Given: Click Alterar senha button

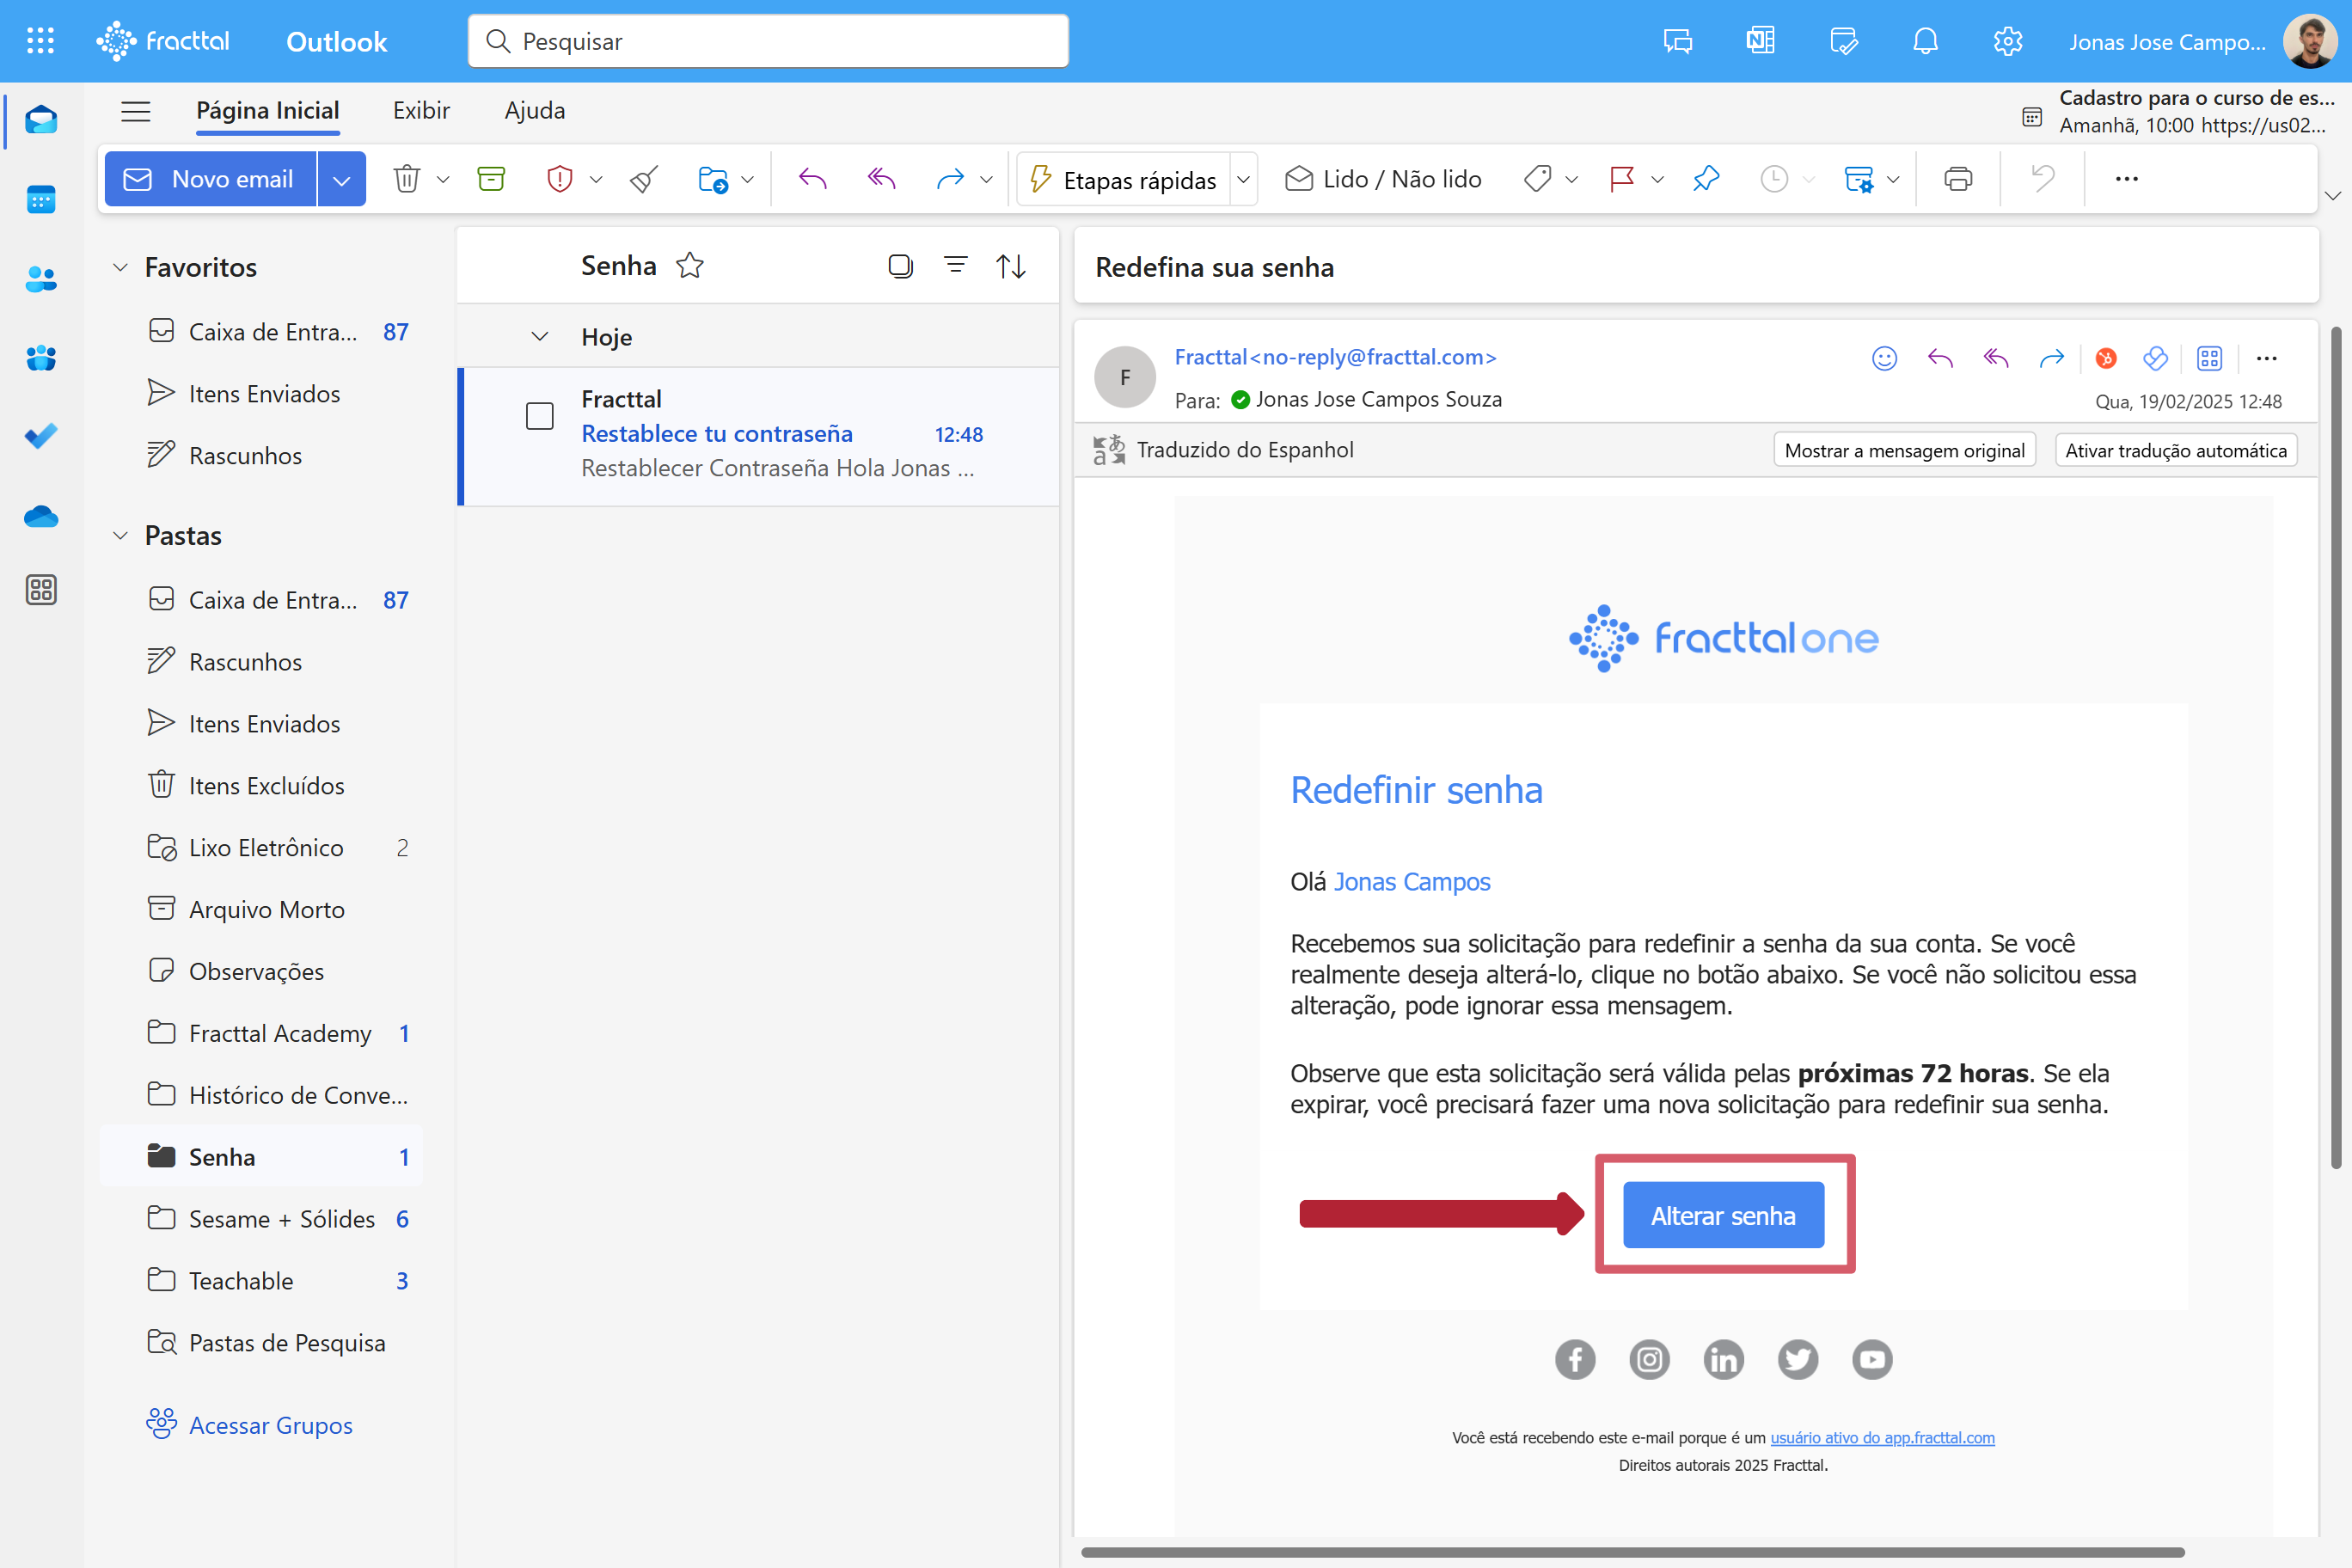Looking at the screenshot, I should point(1723,1216).
